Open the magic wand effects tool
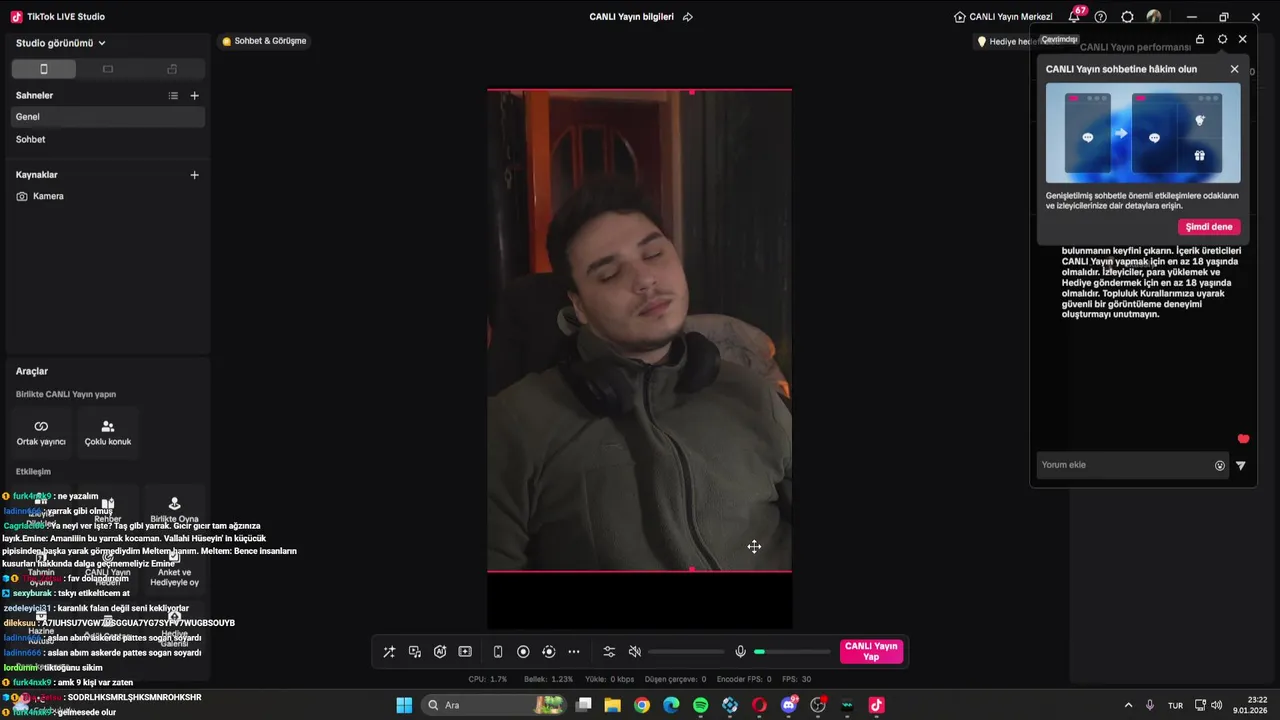1280x720 pixels. (389, 652)
